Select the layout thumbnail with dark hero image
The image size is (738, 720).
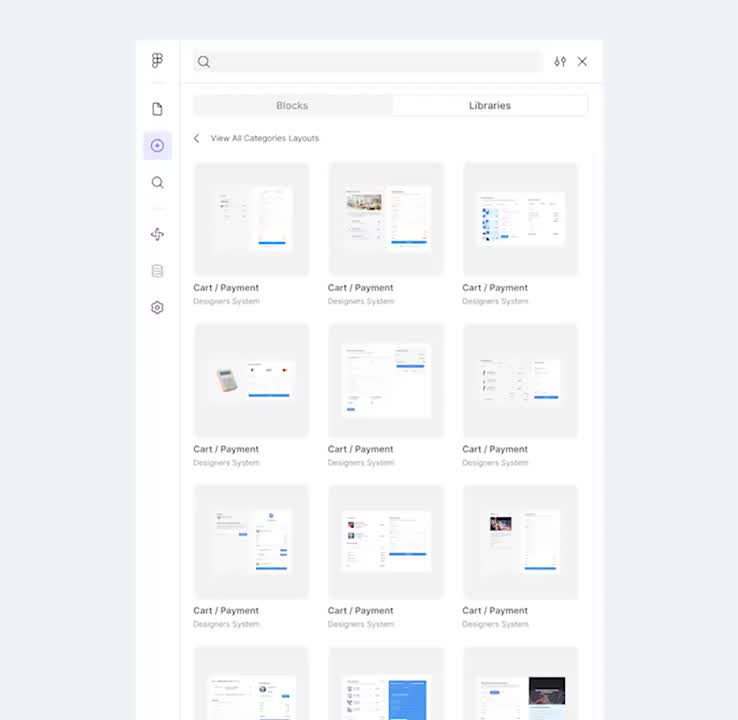pos(520,683)
